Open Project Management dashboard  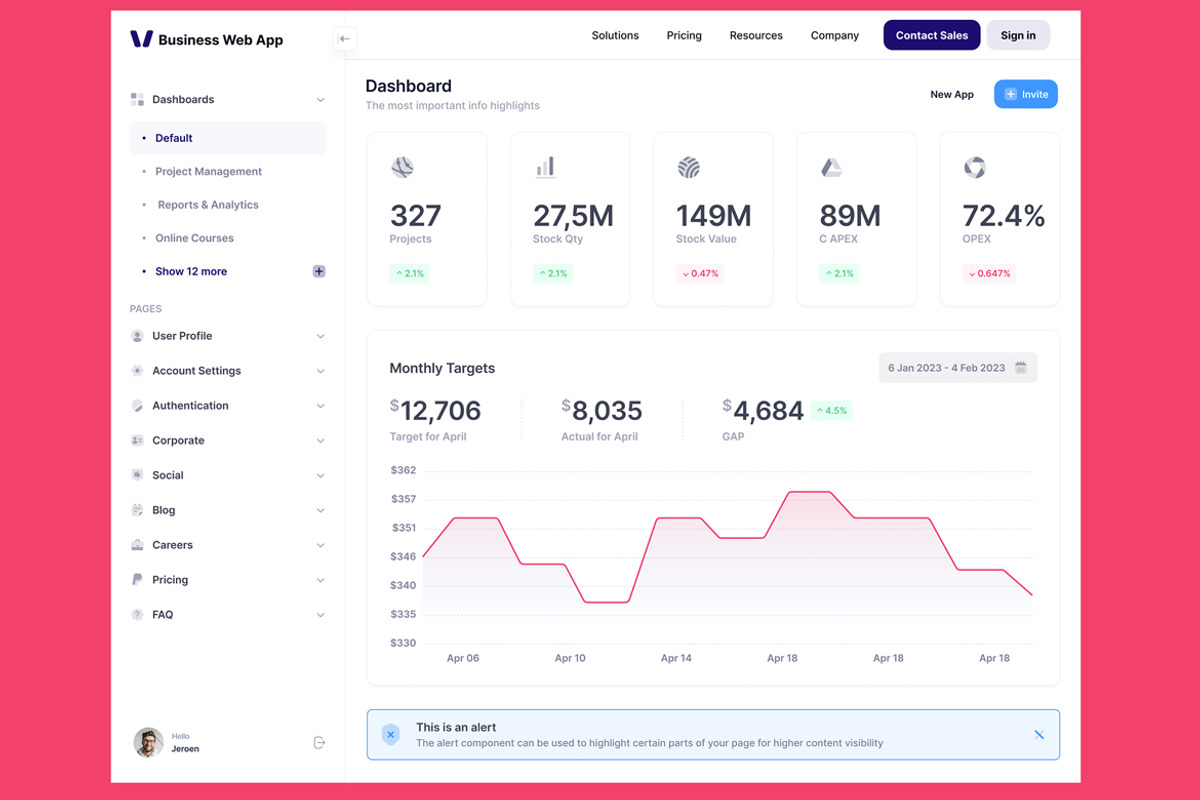208,172
